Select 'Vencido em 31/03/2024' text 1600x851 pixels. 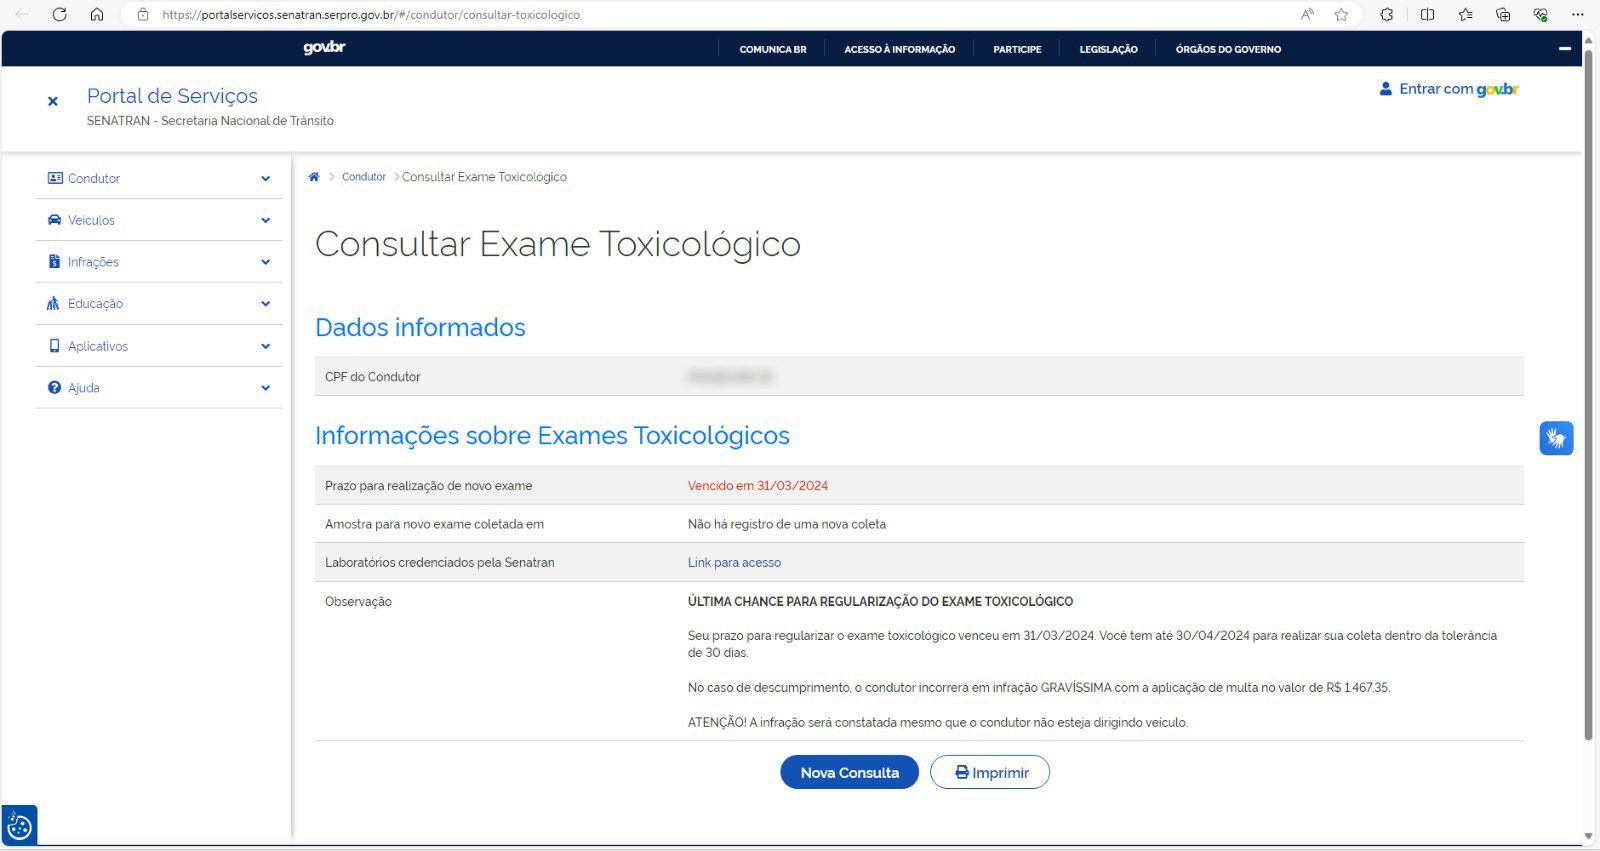(758, 486)
